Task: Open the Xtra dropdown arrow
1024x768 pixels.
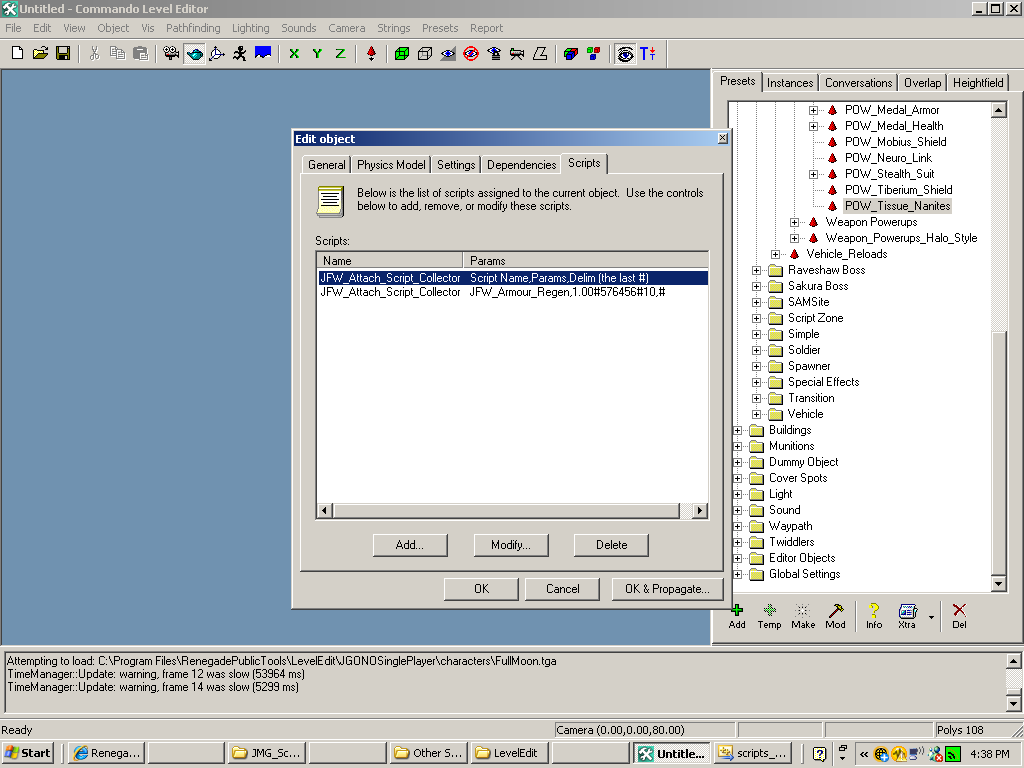Action: point(931,617)
